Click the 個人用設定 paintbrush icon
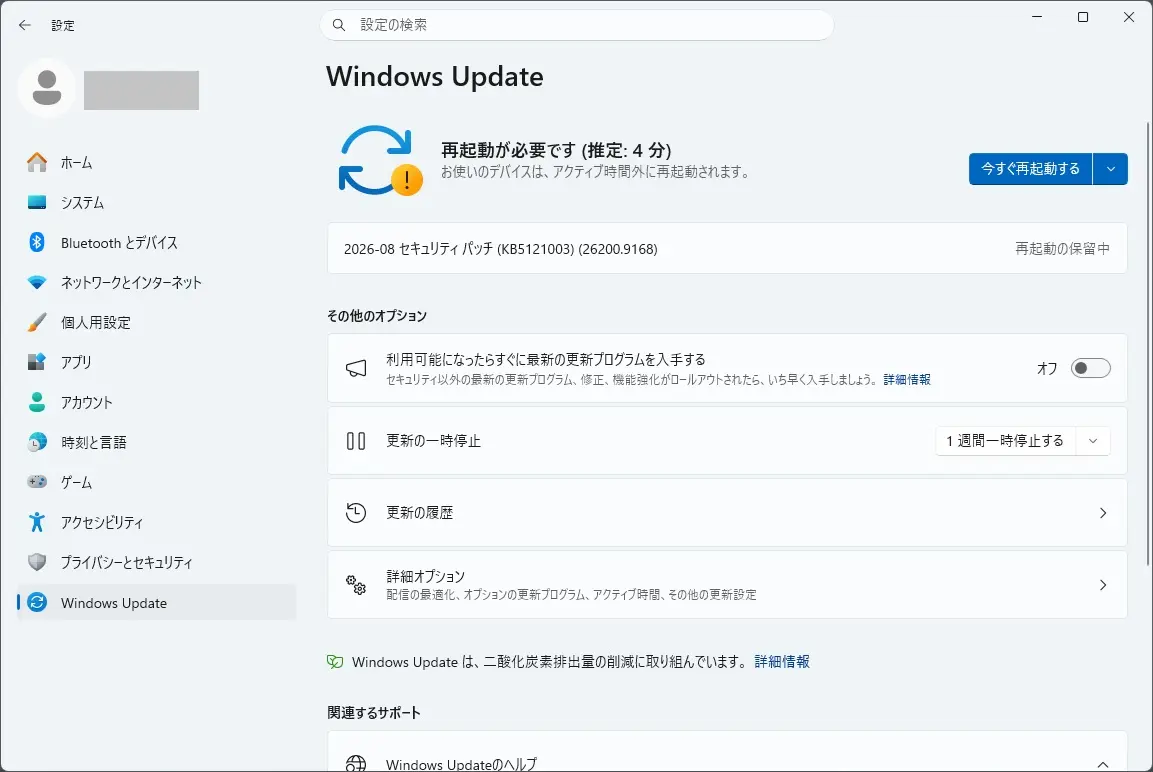The width and height of the screenshot is (1153, 772). pos(37,322)
